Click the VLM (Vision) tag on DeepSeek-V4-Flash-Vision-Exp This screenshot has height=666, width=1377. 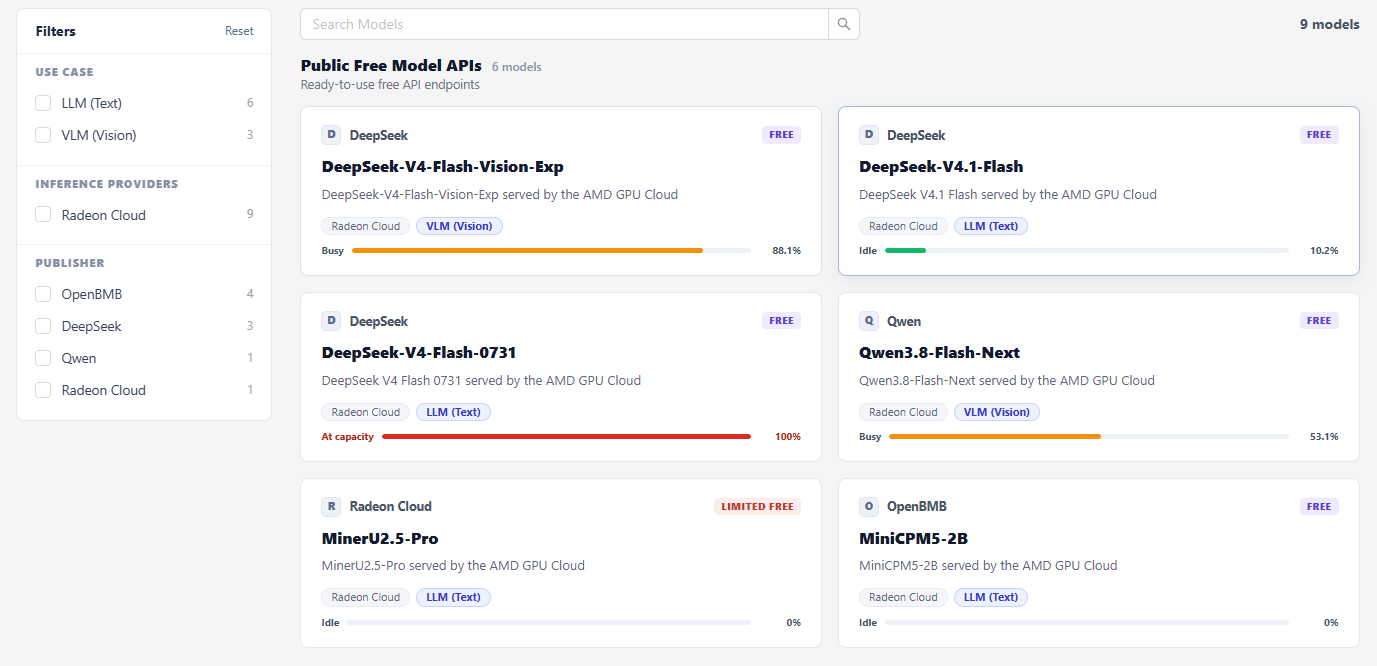click(x=459, y=226)
